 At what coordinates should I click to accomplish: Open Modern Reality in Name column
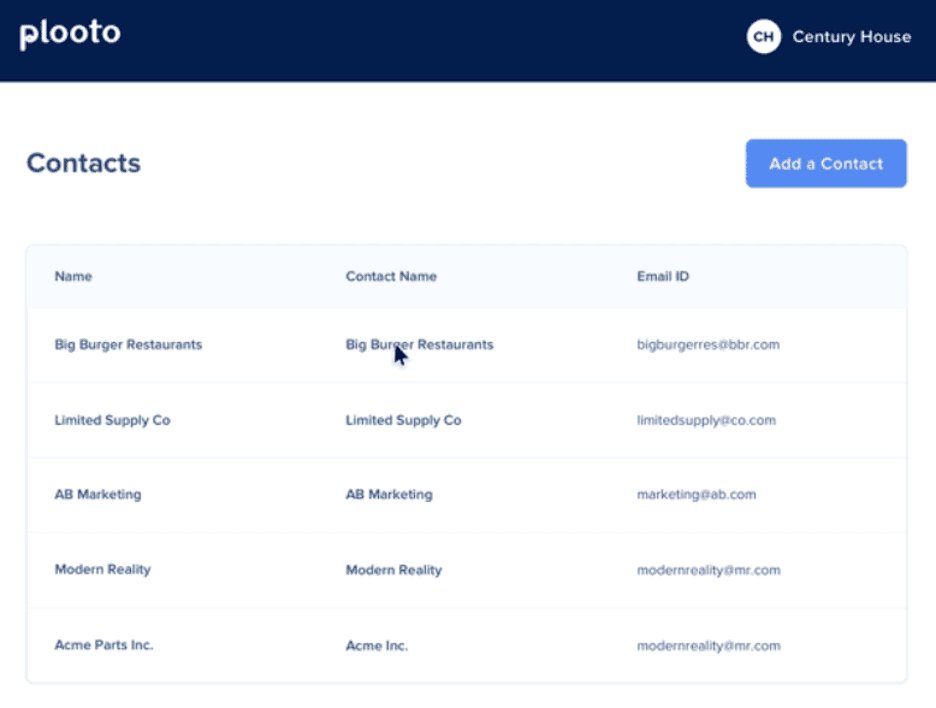102,569
